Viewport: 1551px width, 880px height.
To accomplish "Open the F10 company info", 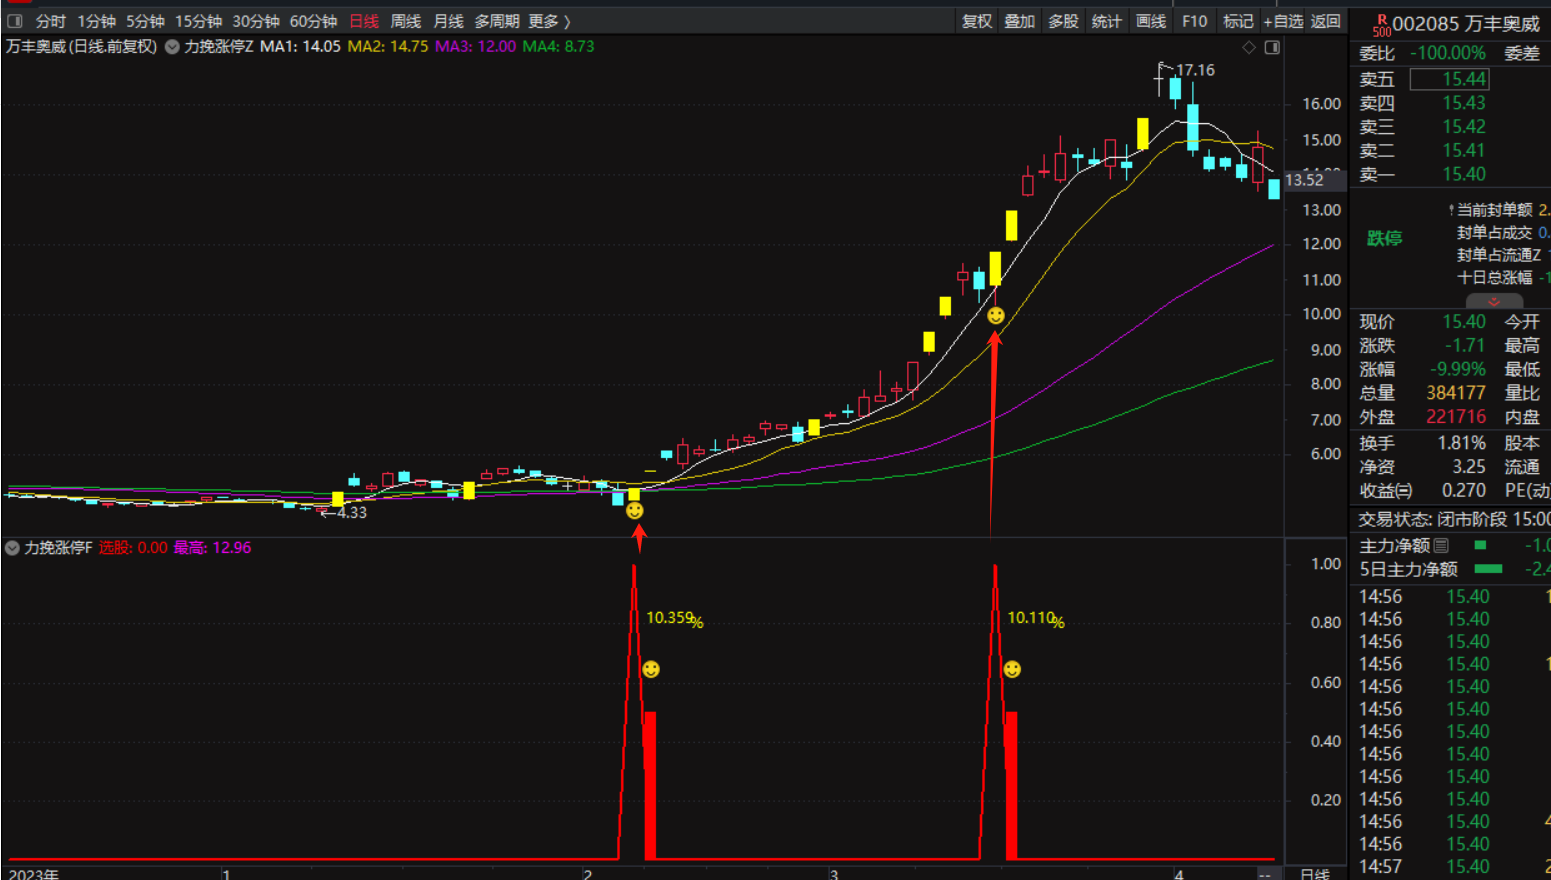I will tap(1194, 21).
